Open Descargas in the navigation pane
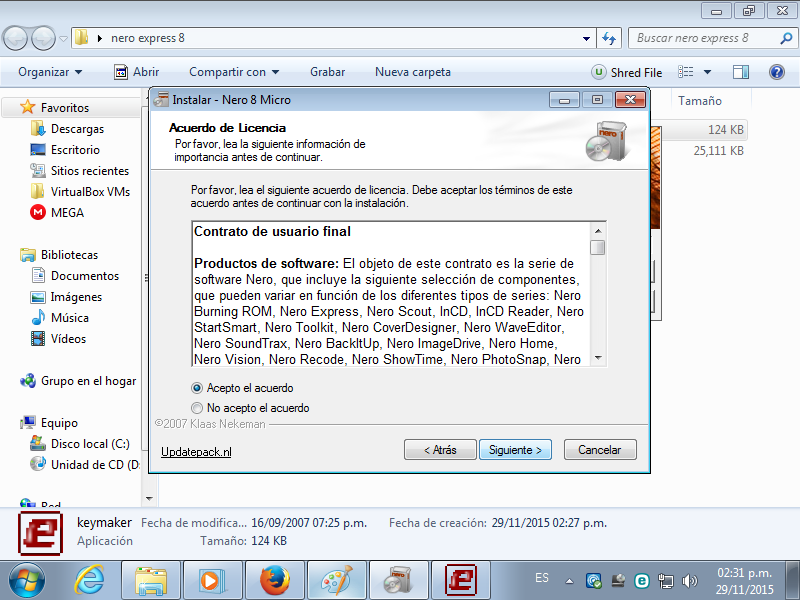The image size is (800, 600). (x=77, y=129)
